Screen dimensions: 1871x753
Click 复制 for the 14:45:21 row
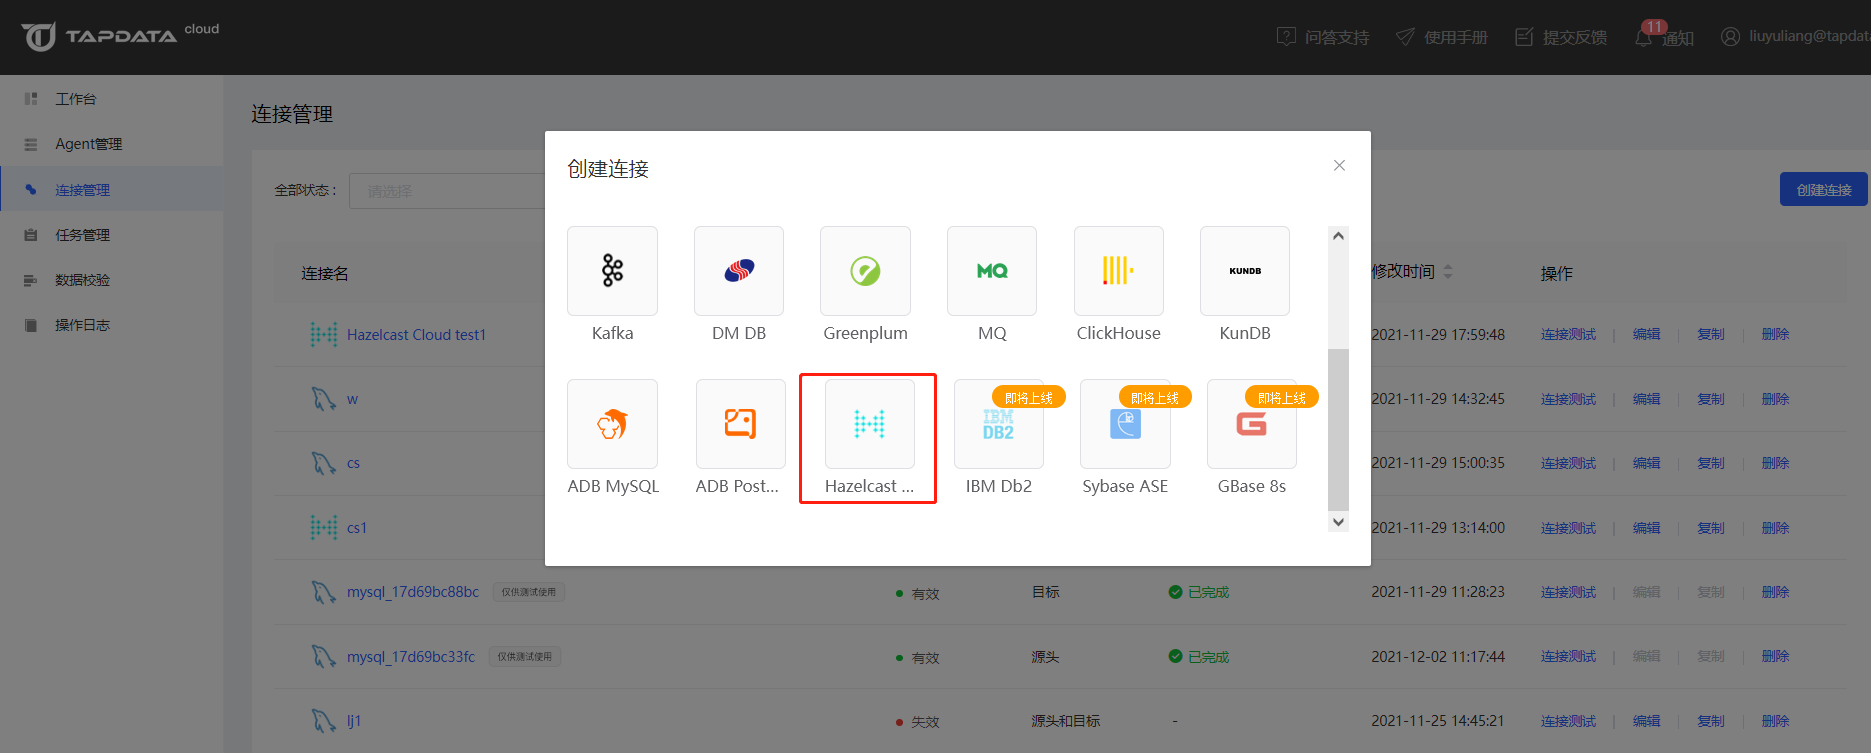tap(1710, 721)
